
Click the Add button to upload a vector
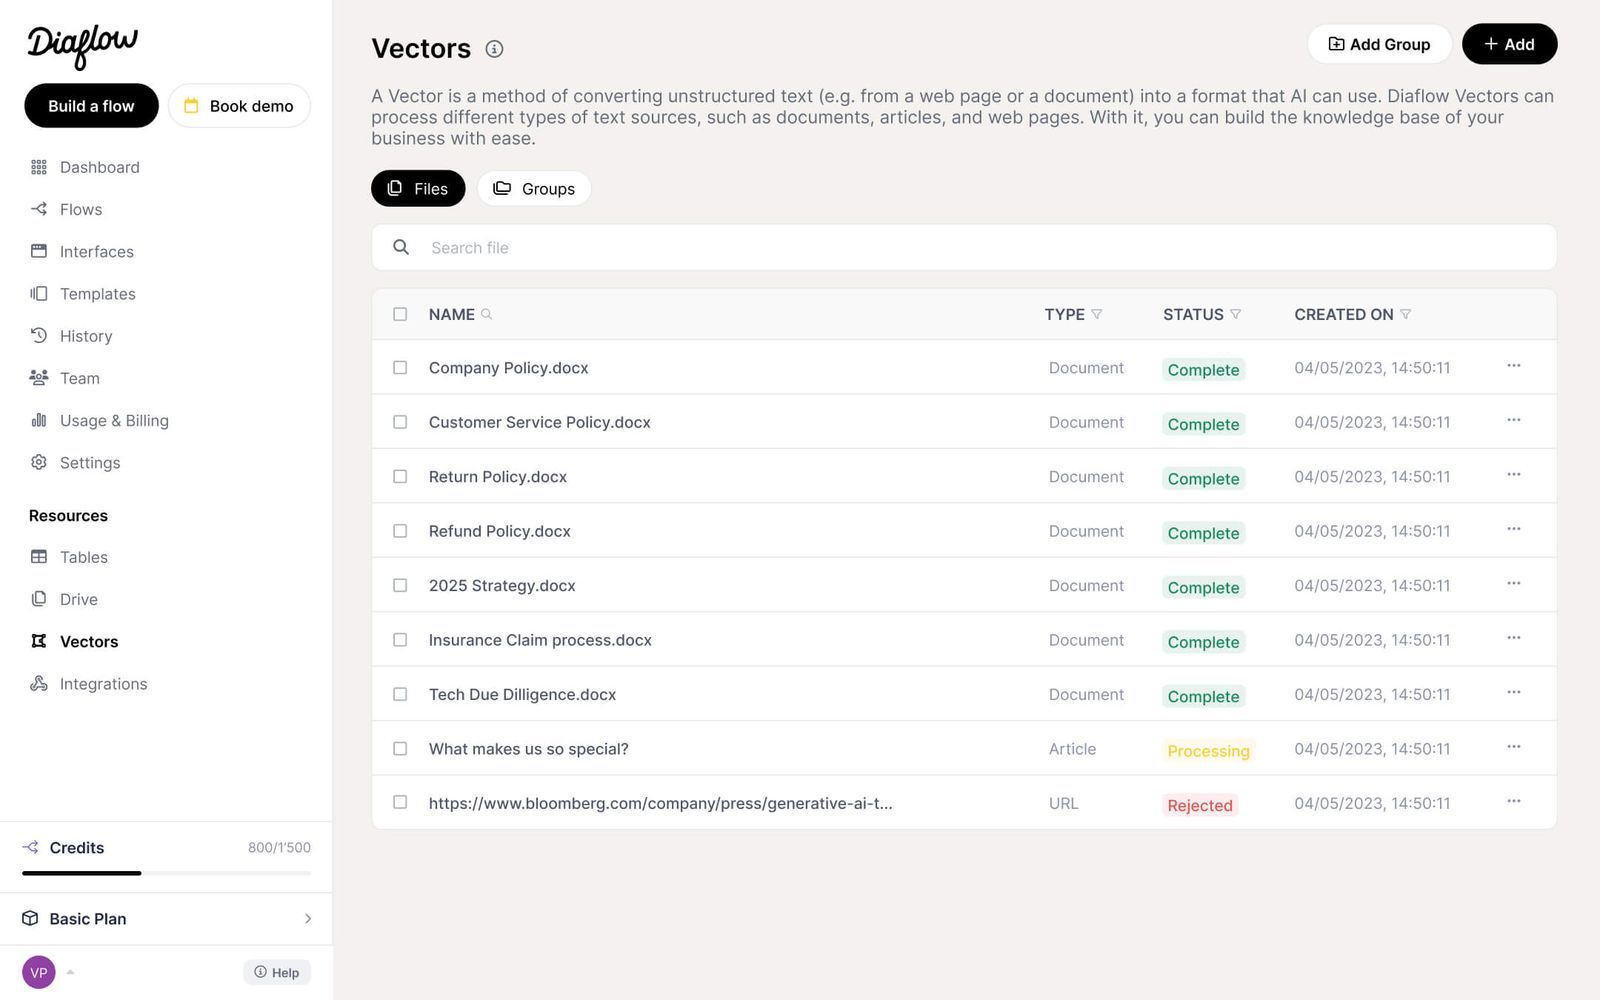coord(1509,44)
